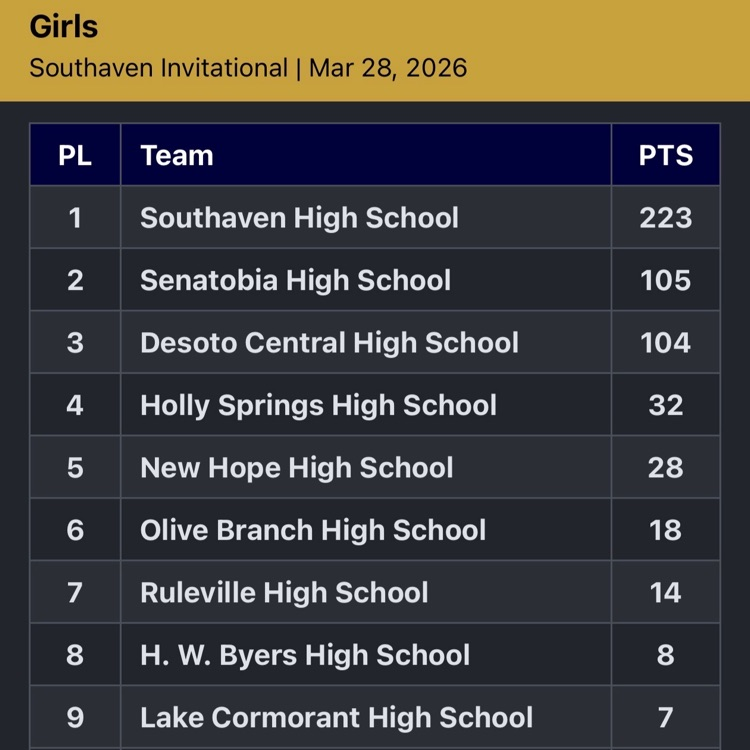The image size is (750, 750).
Task: Click the 223 points value
Action: click(665, 218)
